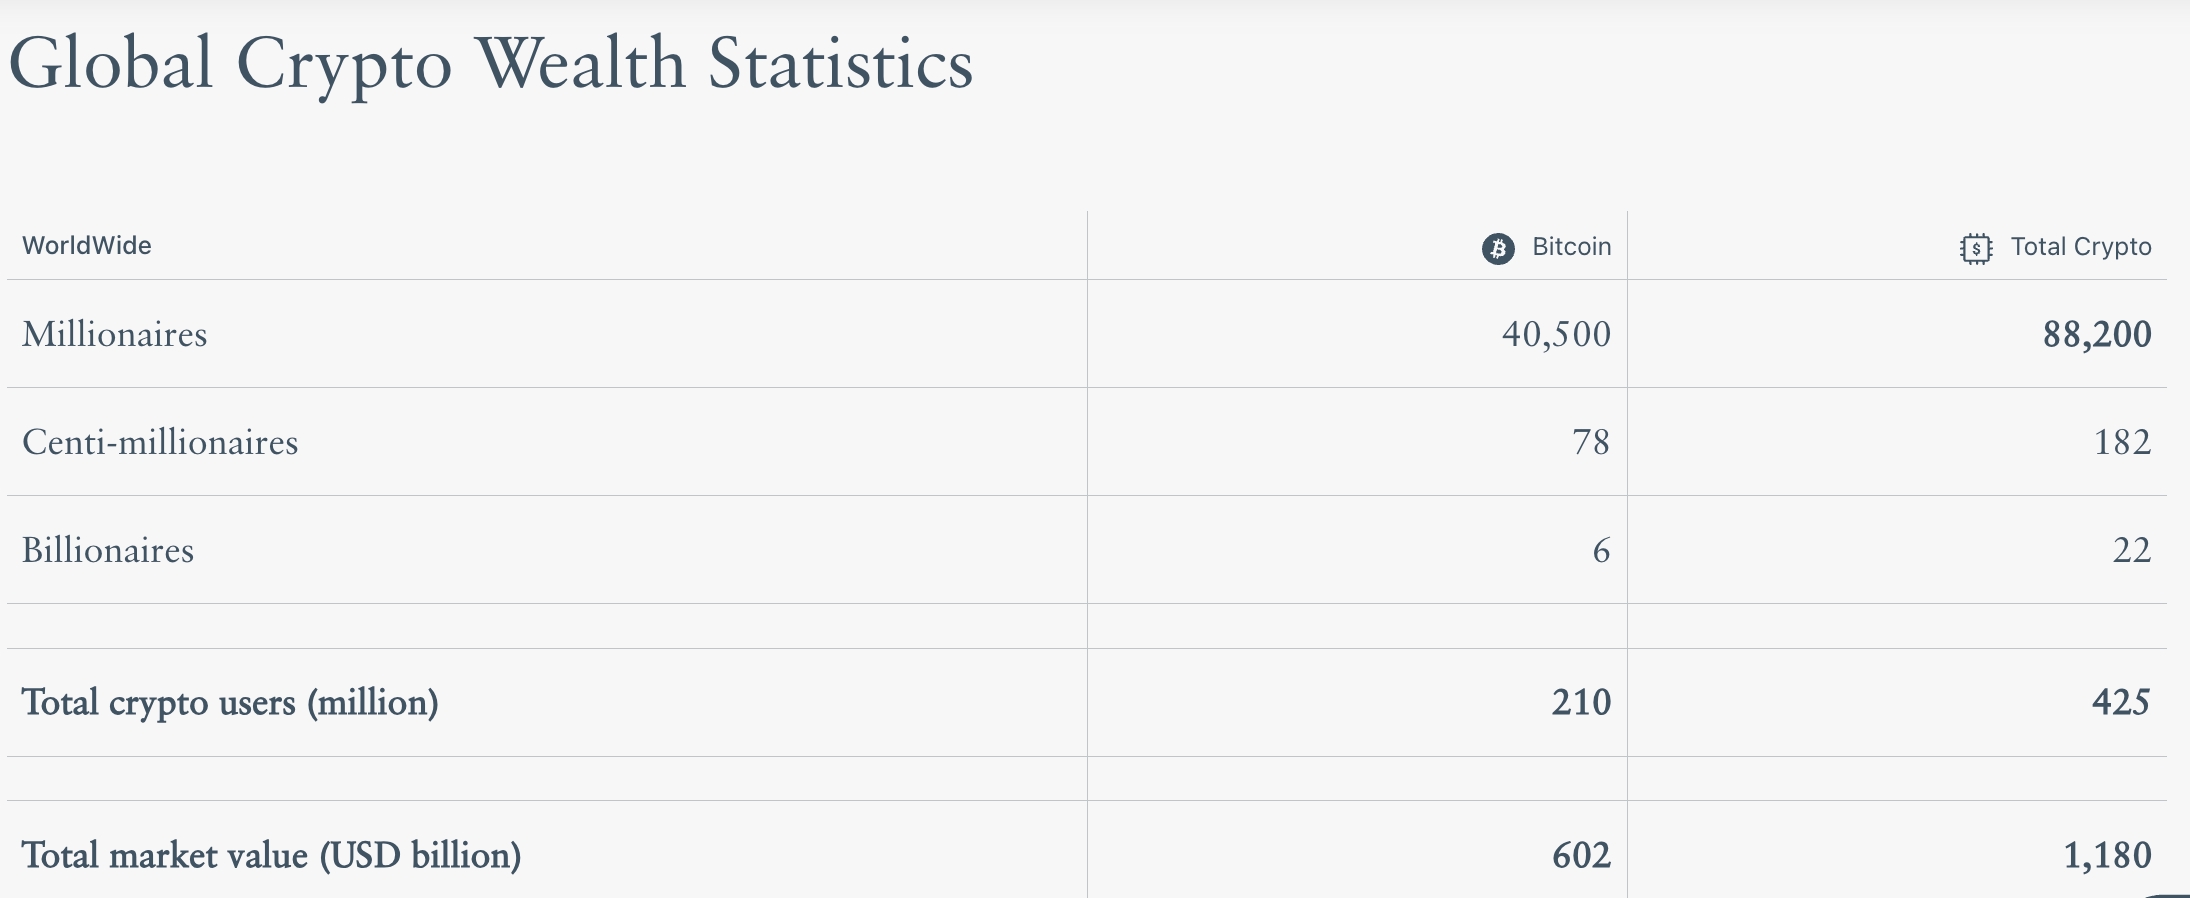
Task: Click the 182 total crypto centi-millionaires value
Action: pos(2122,442)
